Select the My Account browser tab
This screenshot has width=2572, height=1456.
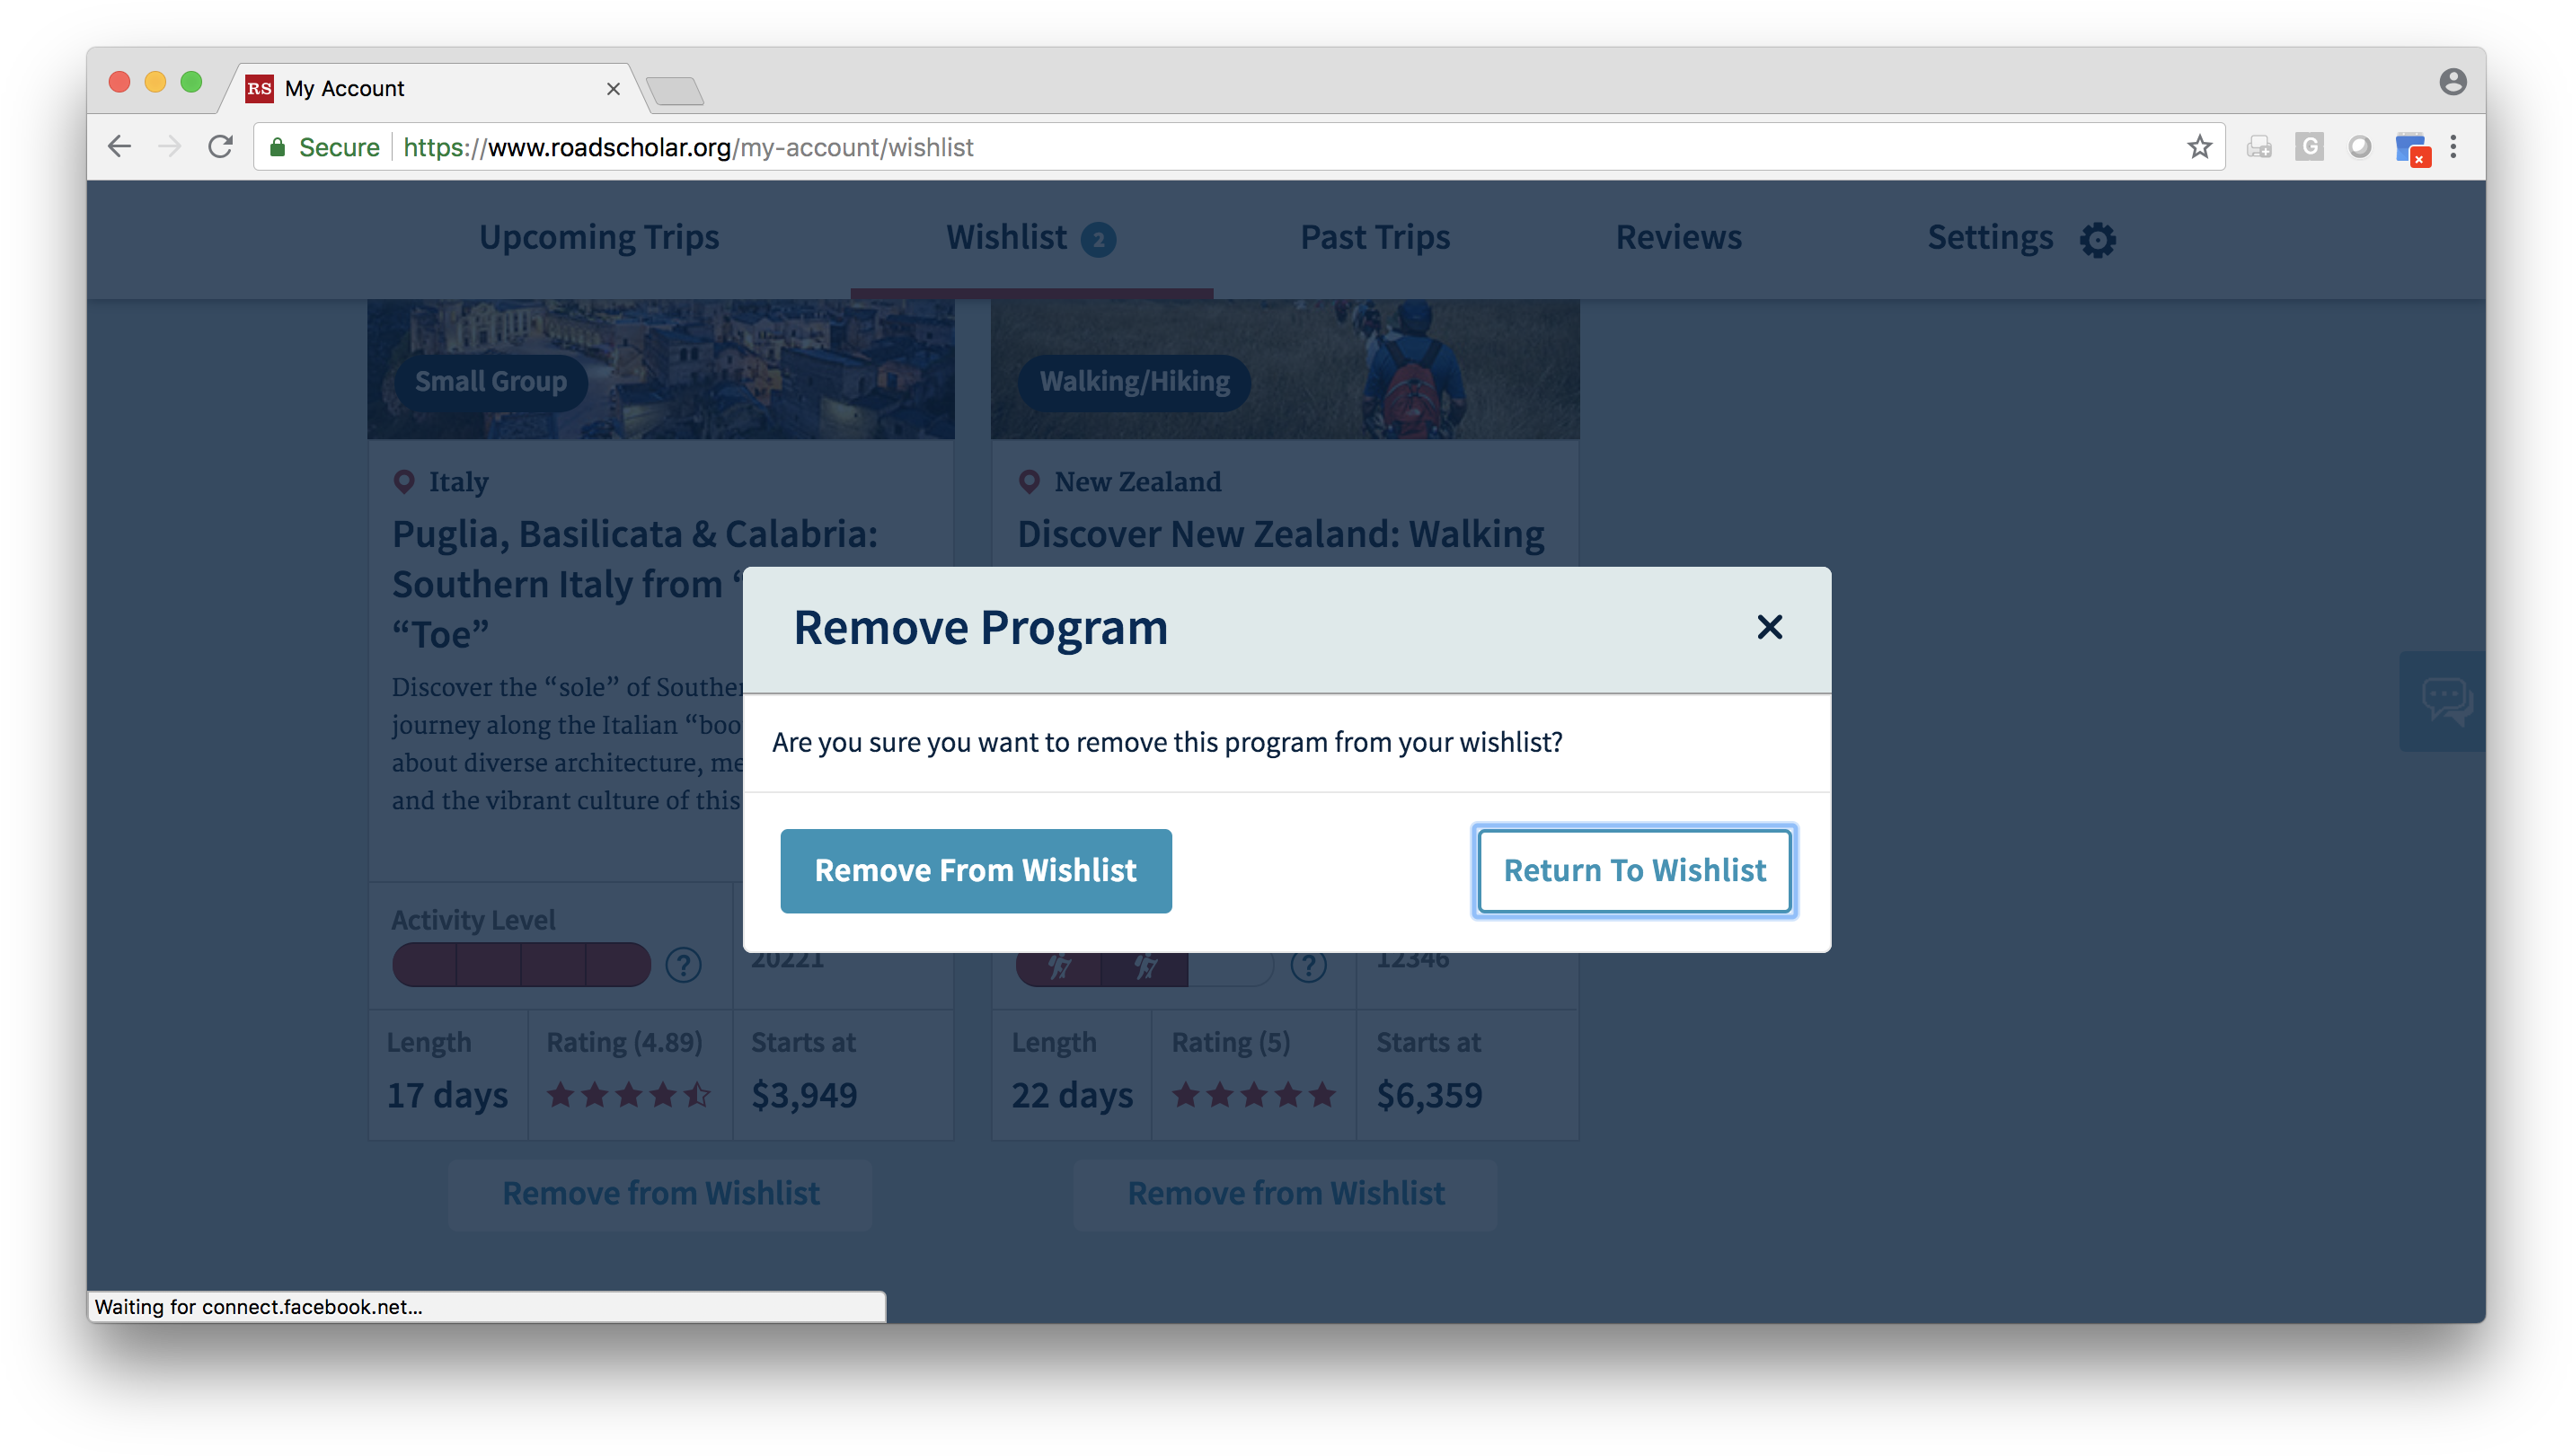coord(433,88)
